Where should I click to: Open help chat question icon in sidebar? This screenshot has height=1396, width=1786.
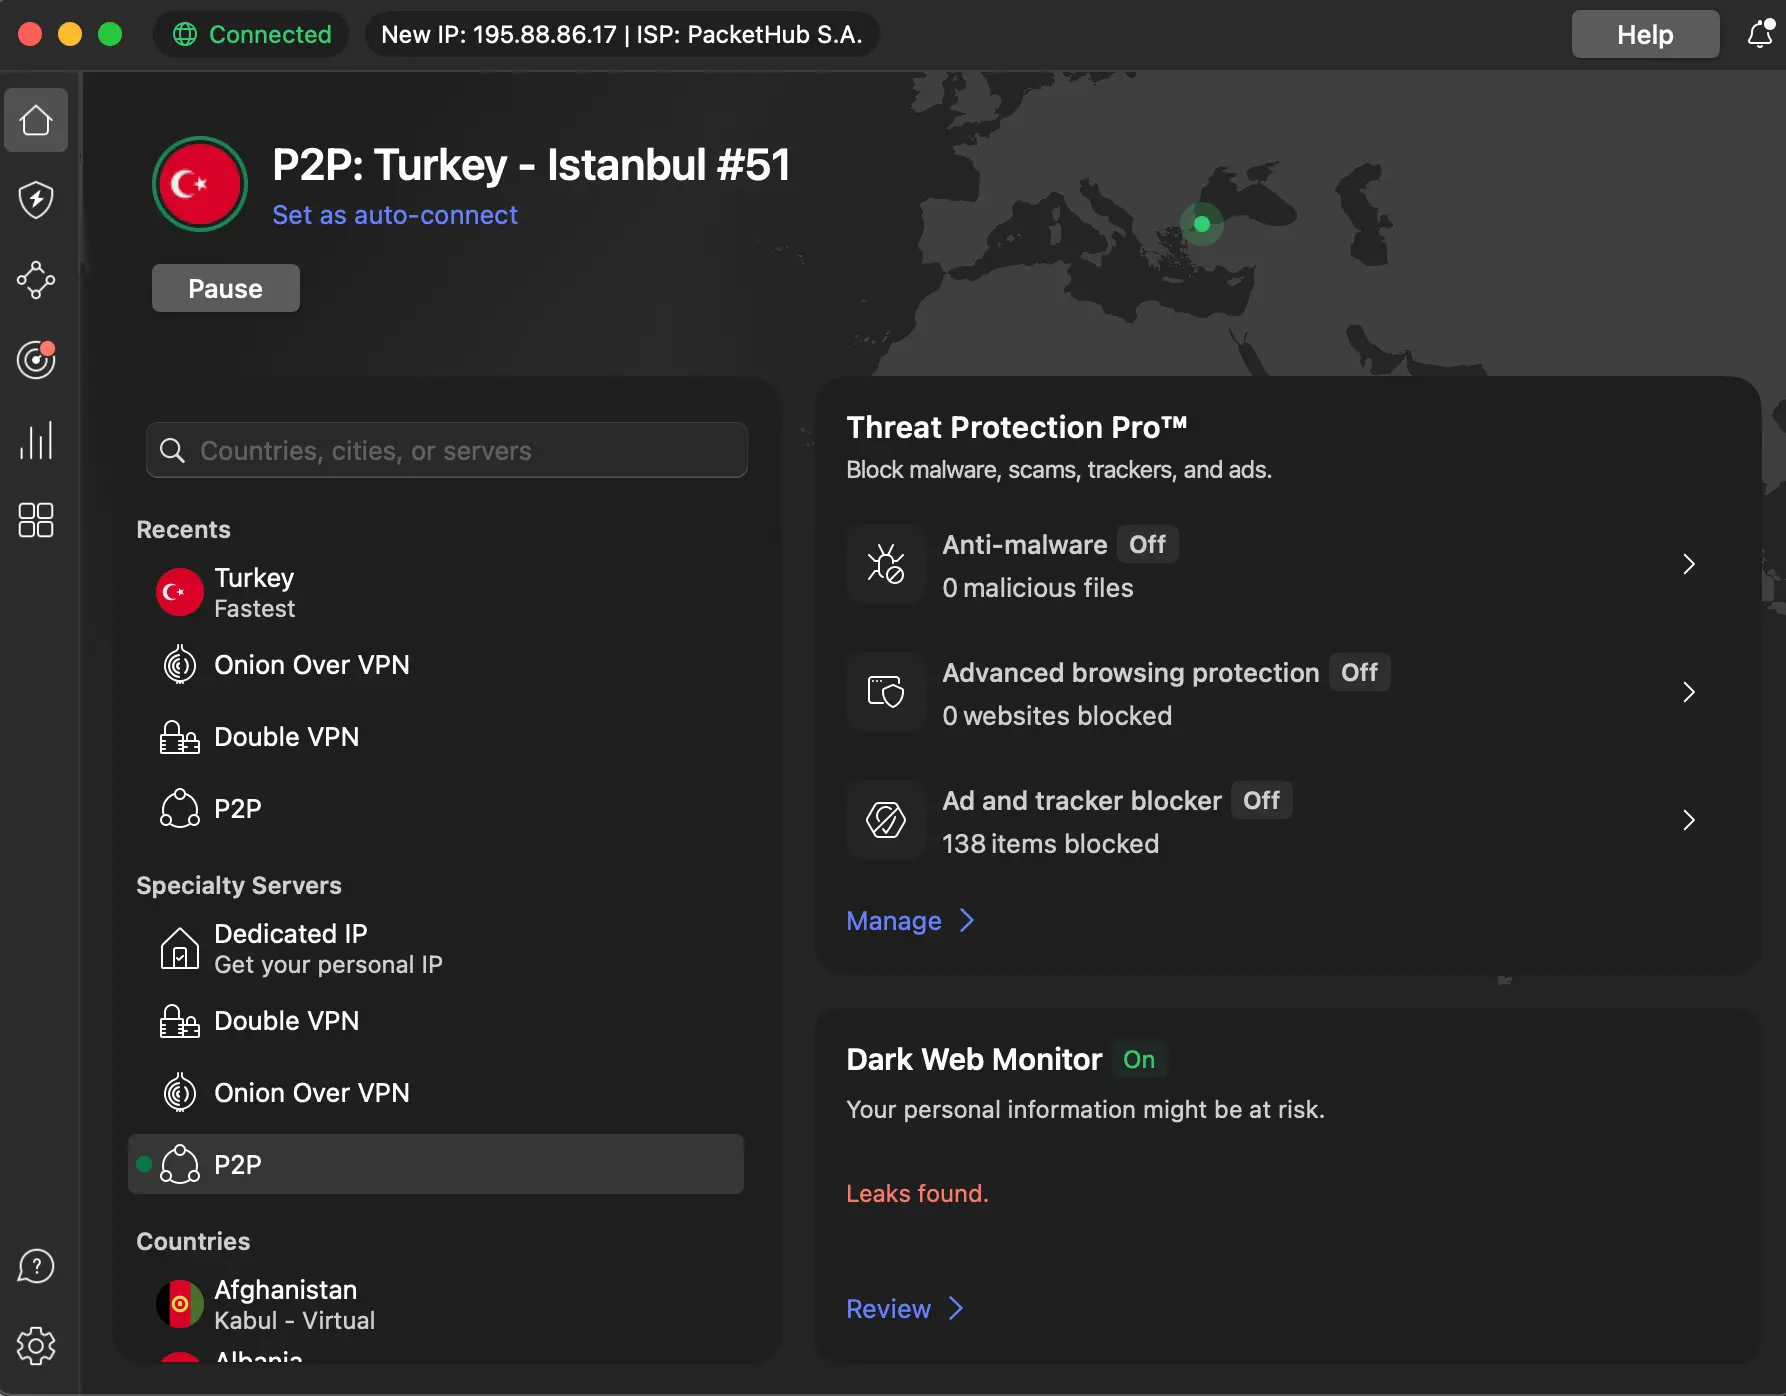point(36,1266)
